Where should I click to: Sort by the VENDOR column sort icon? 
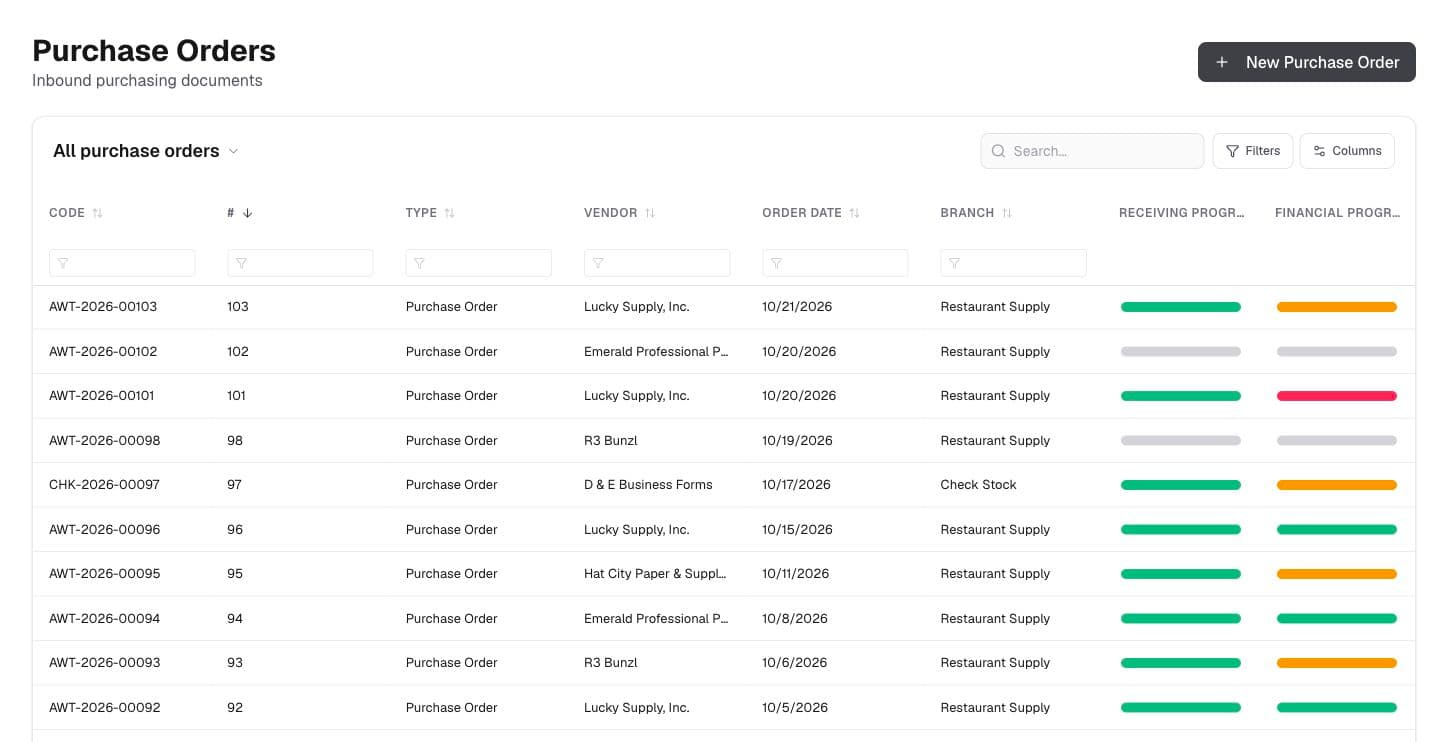coord(650,213)
